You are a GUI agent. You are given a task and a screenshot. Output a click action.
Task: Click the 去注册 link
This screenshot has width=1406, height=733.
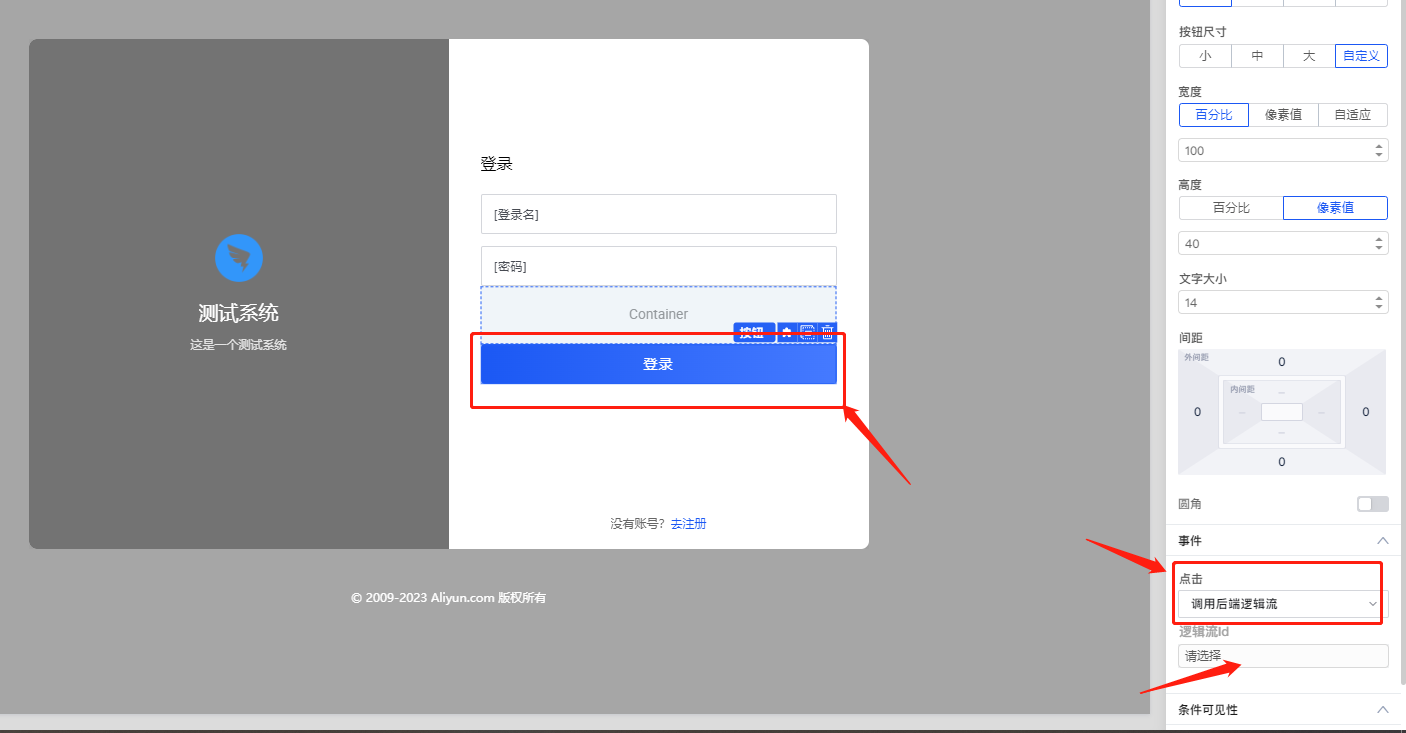(688, 523)
